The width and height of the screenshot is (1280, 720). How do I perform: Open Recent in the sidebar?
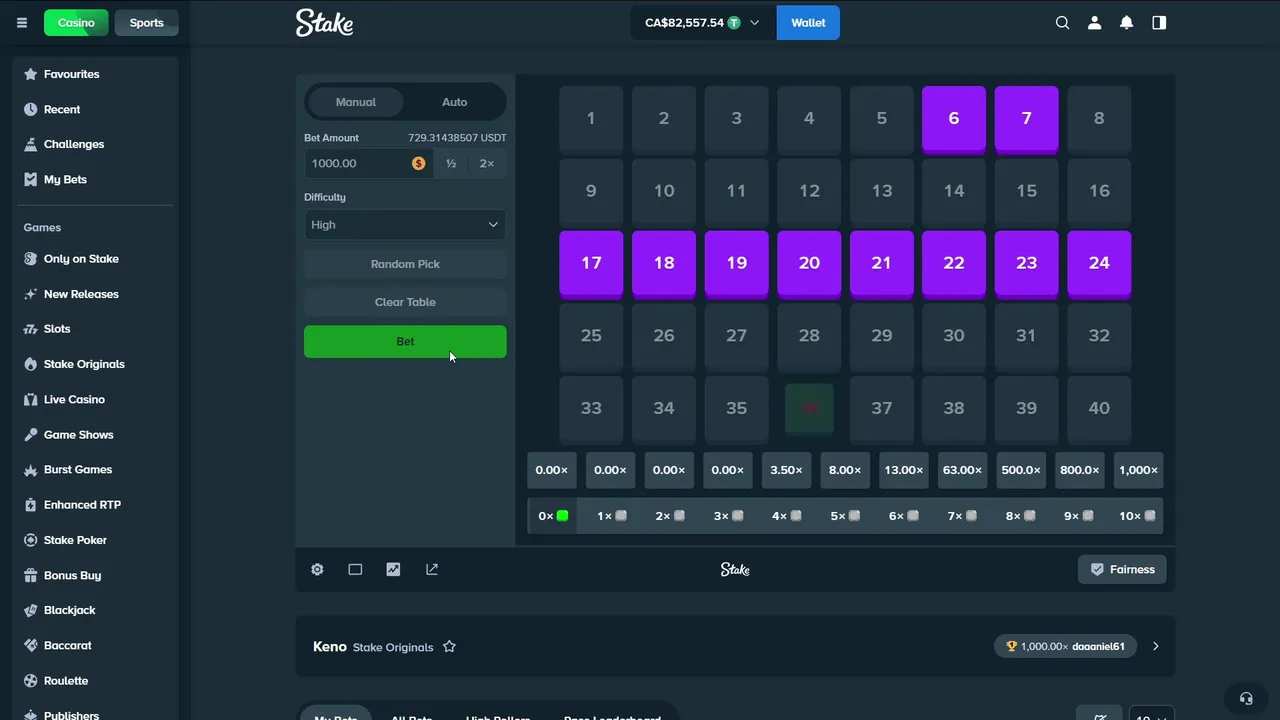coord(96,109)
